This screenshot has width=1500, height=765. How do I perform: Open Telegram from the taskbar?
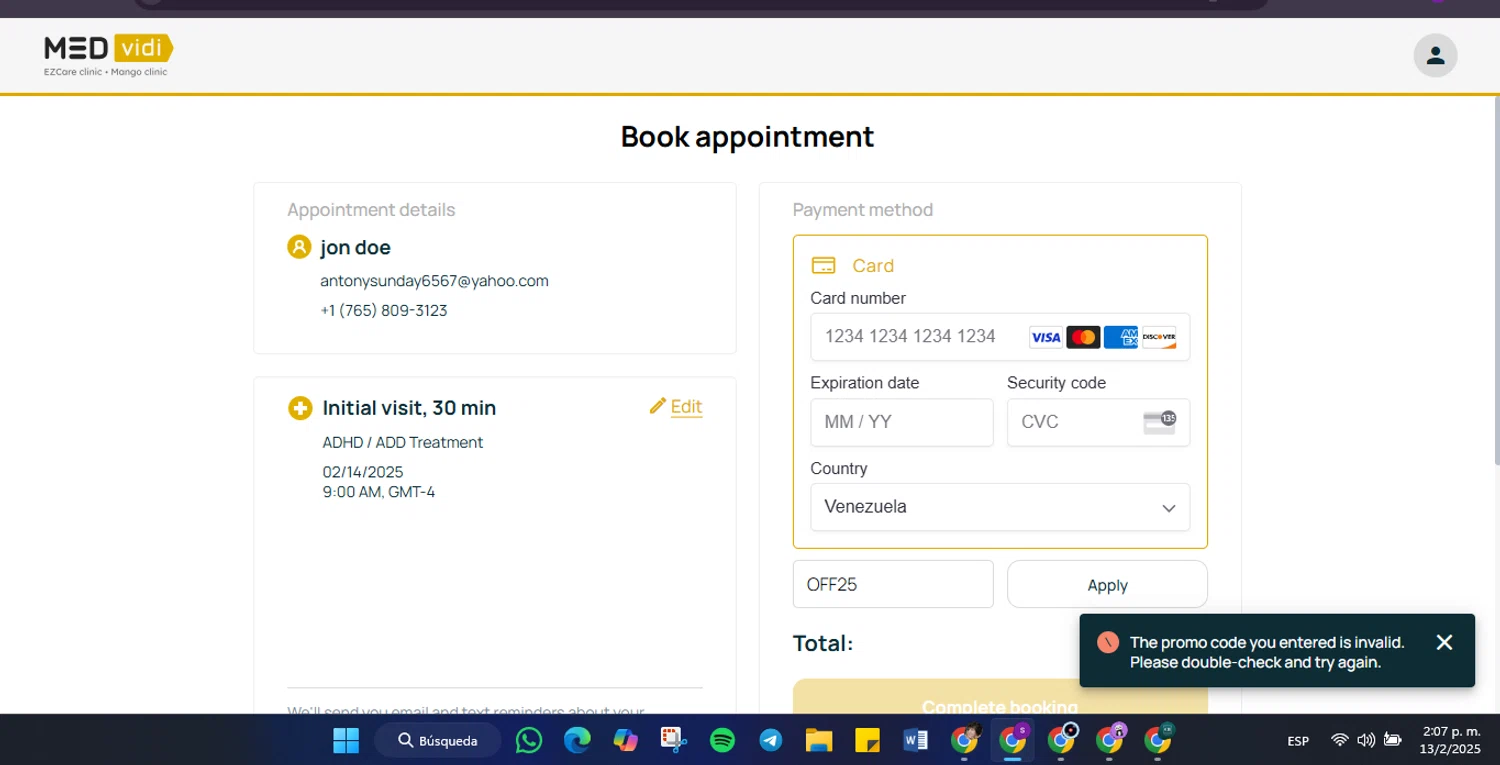pos(770,740)
